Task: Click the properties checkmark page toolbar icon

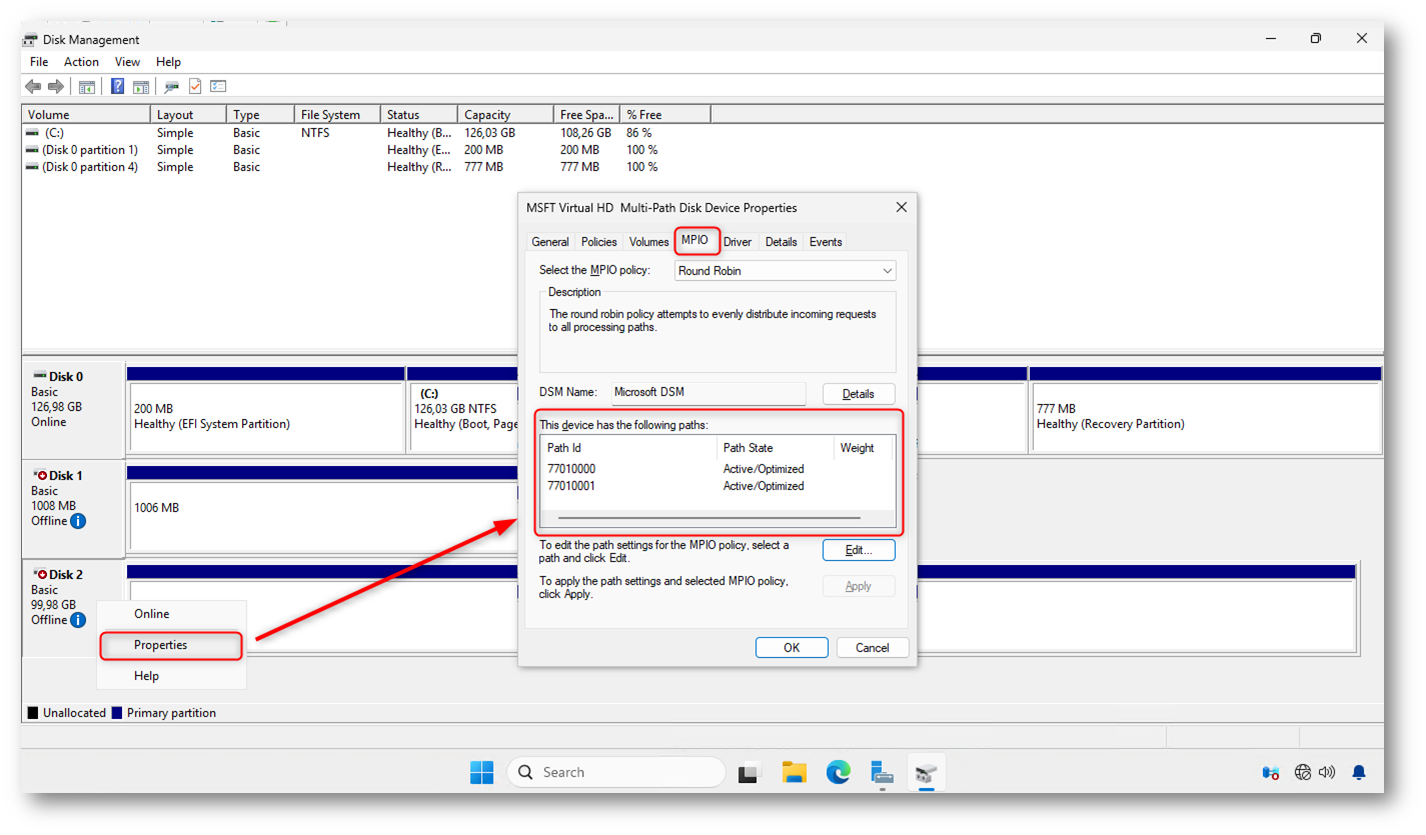Action: [x=195, y=87]
